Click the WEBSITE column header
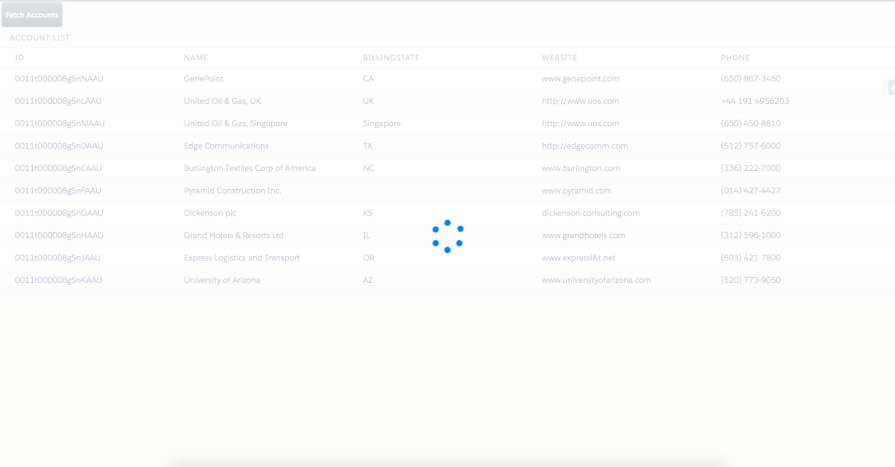895x467 pixels. coord(559,58)
